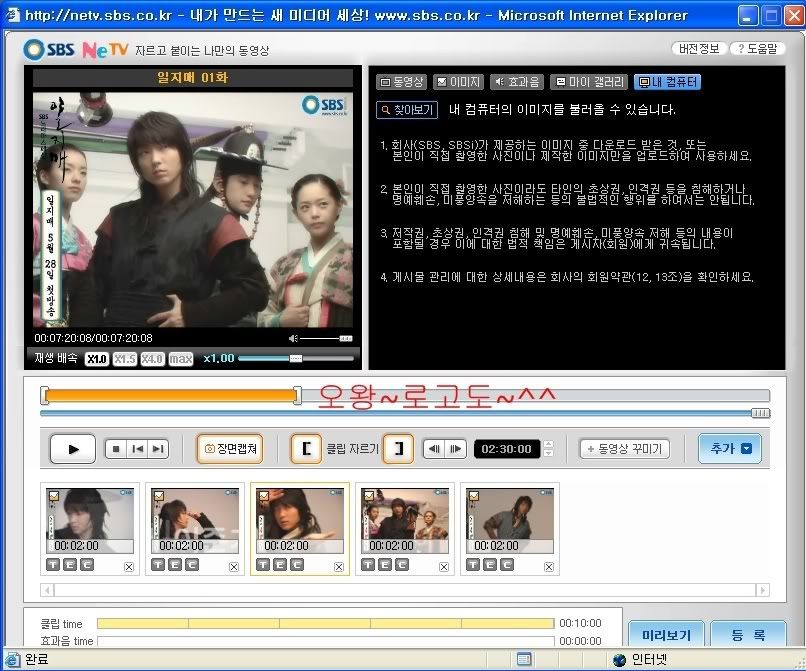Remove the fifth clip with its X icon

point(549,567)
